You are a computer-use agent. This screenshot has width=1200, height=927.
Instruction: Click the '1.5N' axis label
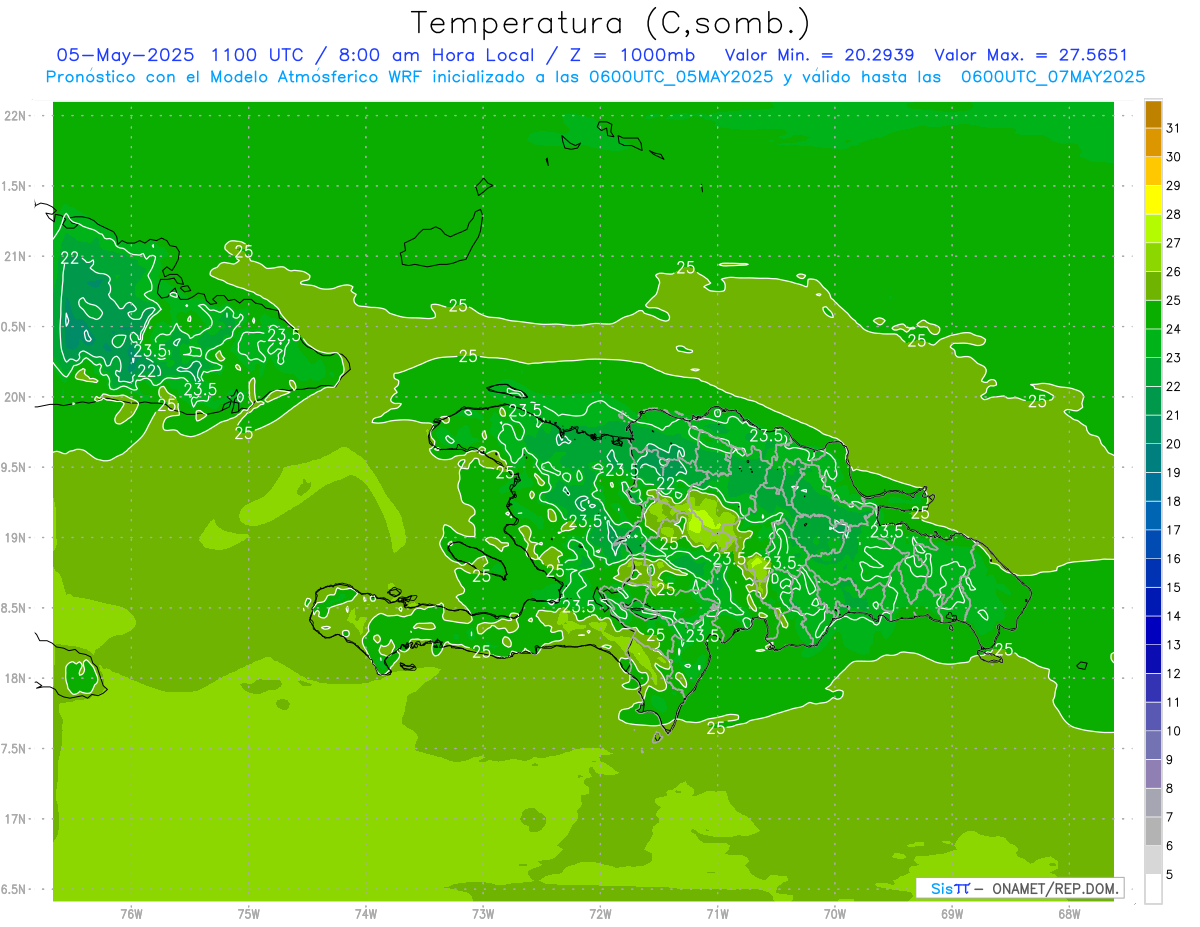(x=15, y=186)
